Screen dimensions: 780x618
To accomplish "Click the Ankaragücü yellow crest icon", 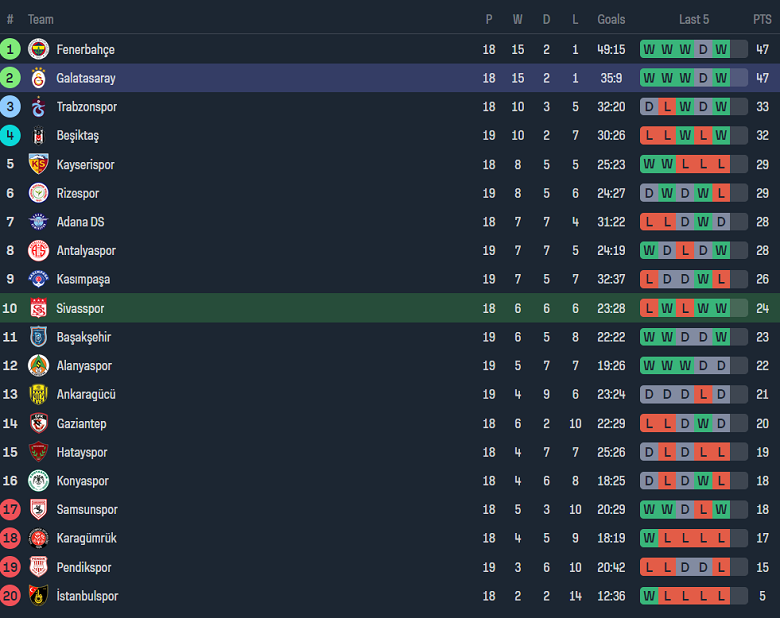I will tap(38, 395).
